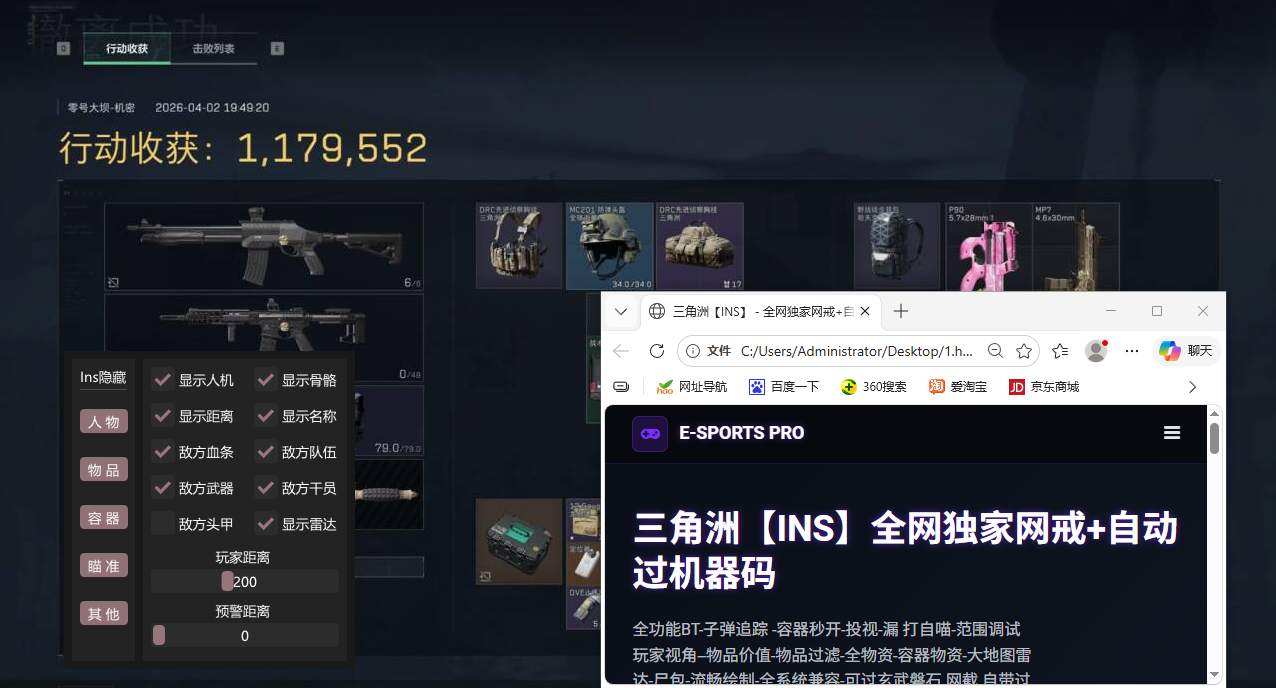This screenshot has width=1276, height=688.
Task: Uncheck the 显示雷达 option
Action: [x=265, y=523]
